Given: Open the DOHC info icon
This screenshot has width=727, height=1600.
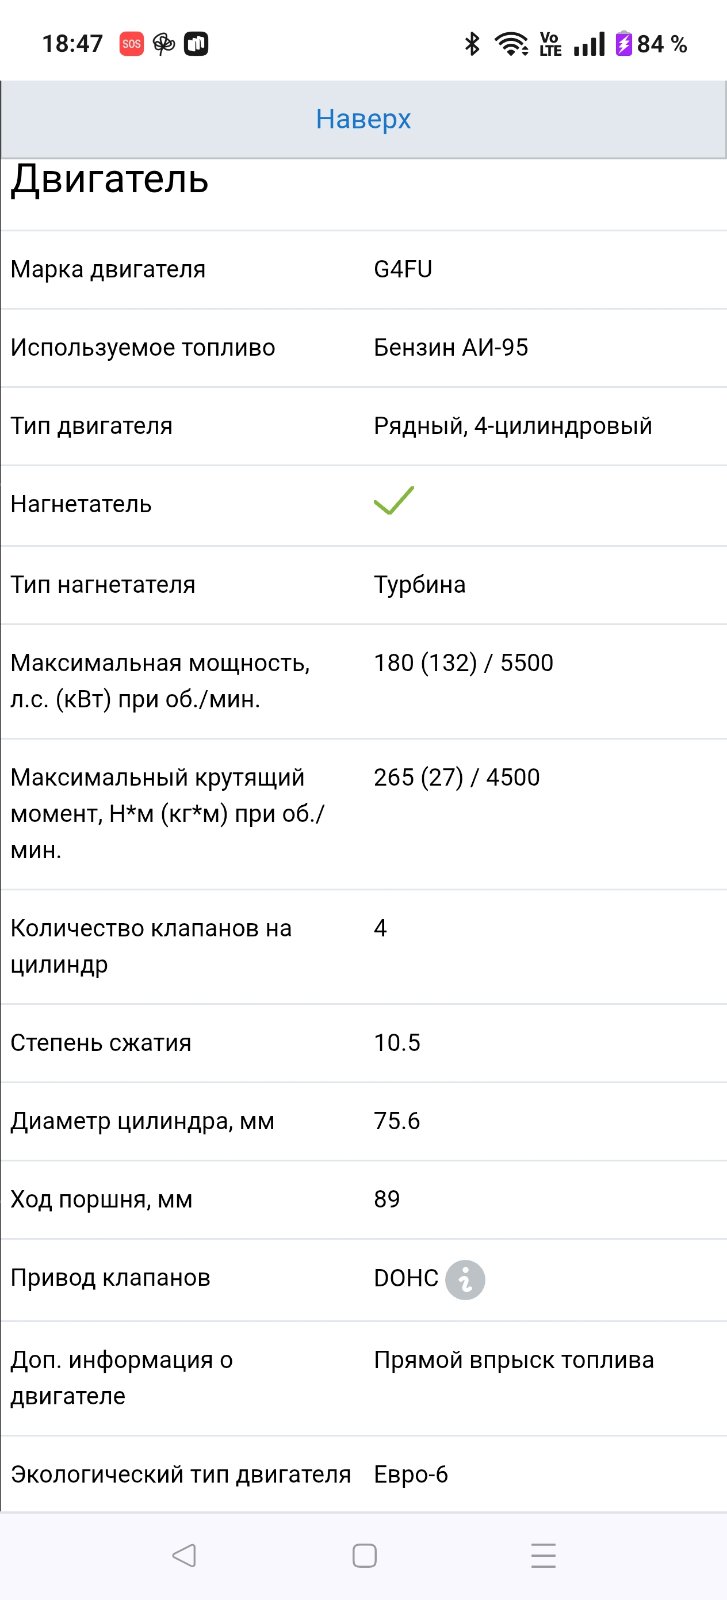Looking at the screenshot, I should click(465, 1279).
